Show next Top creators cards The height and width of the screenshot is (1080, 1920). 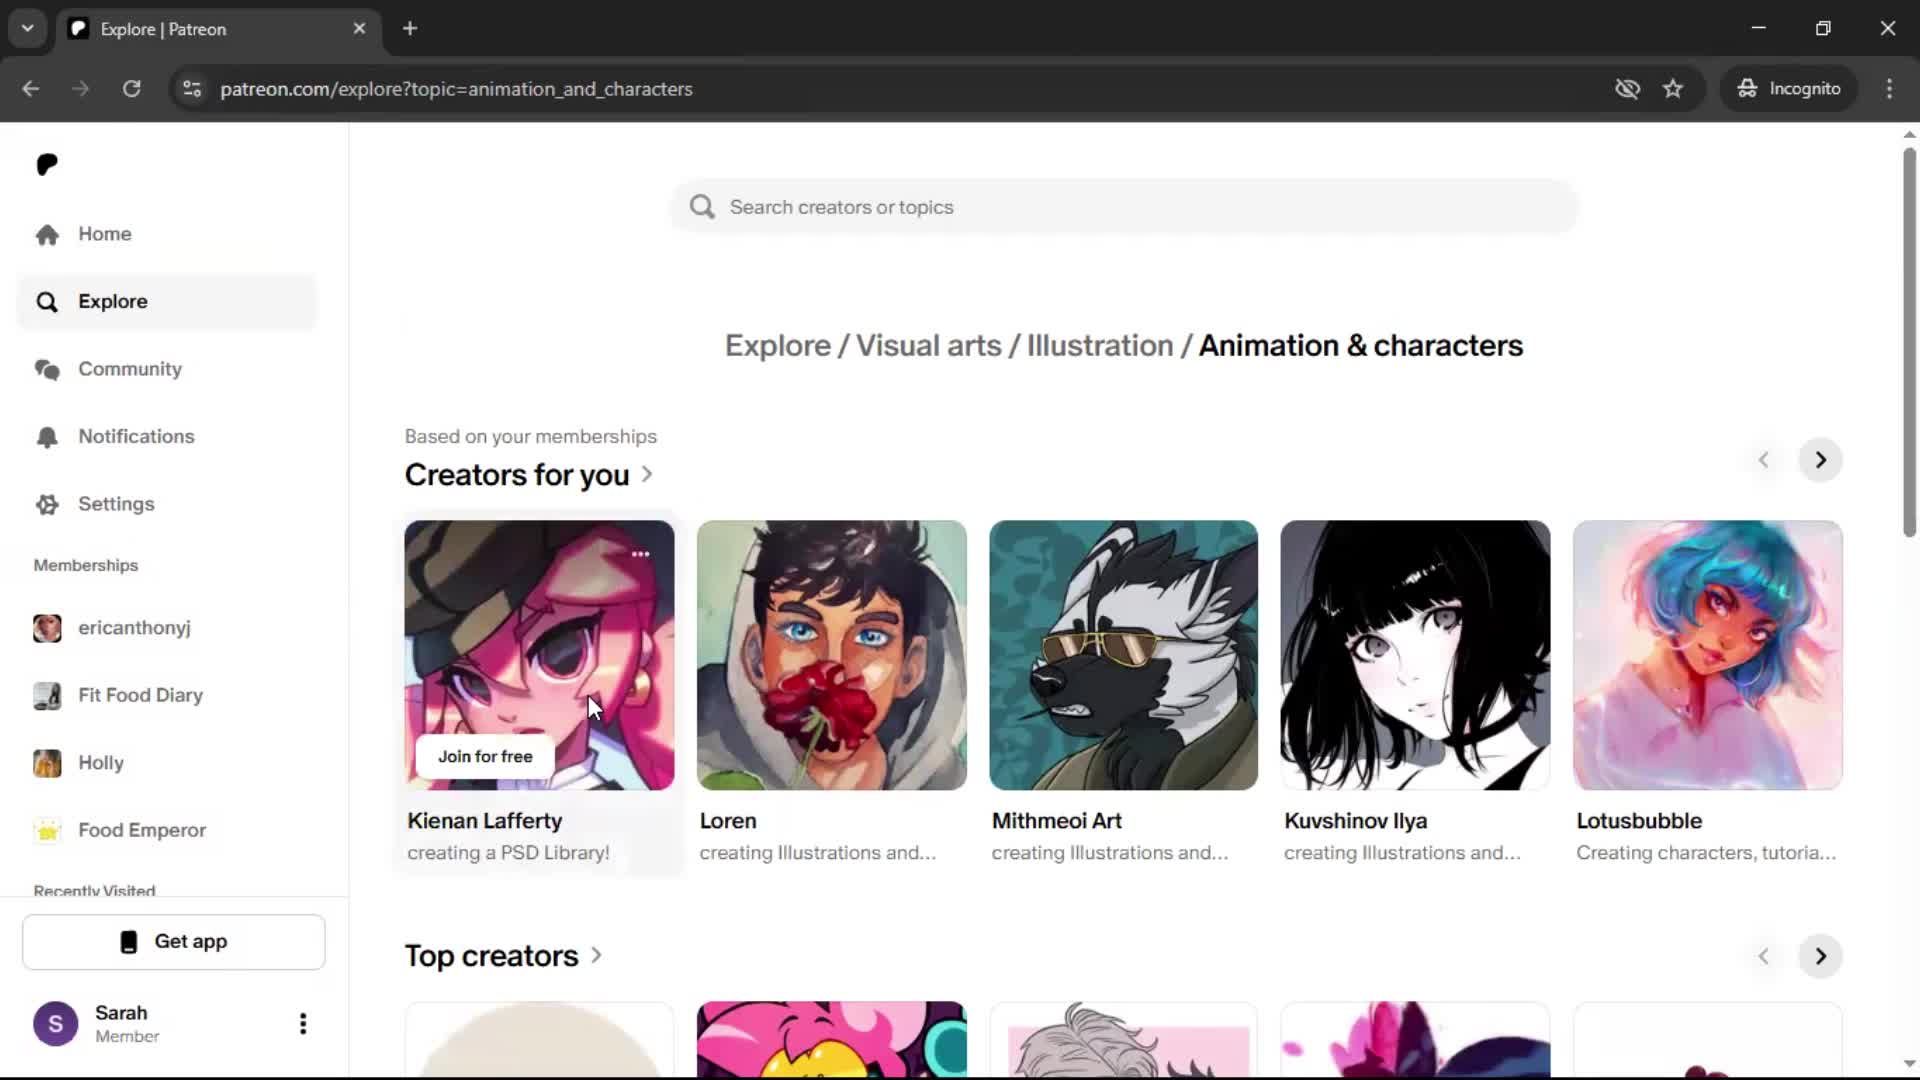click(1820, 956)
